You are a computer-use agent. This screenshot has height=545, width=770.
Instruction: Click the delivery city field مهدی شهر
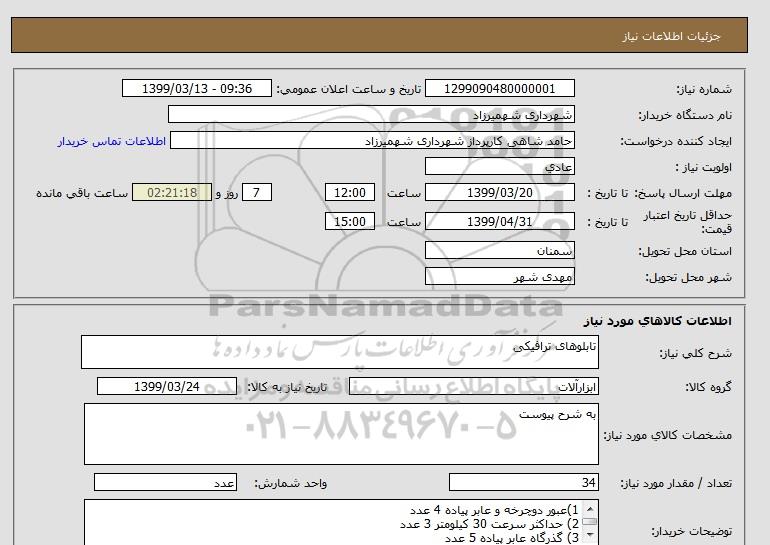[499, 276]
